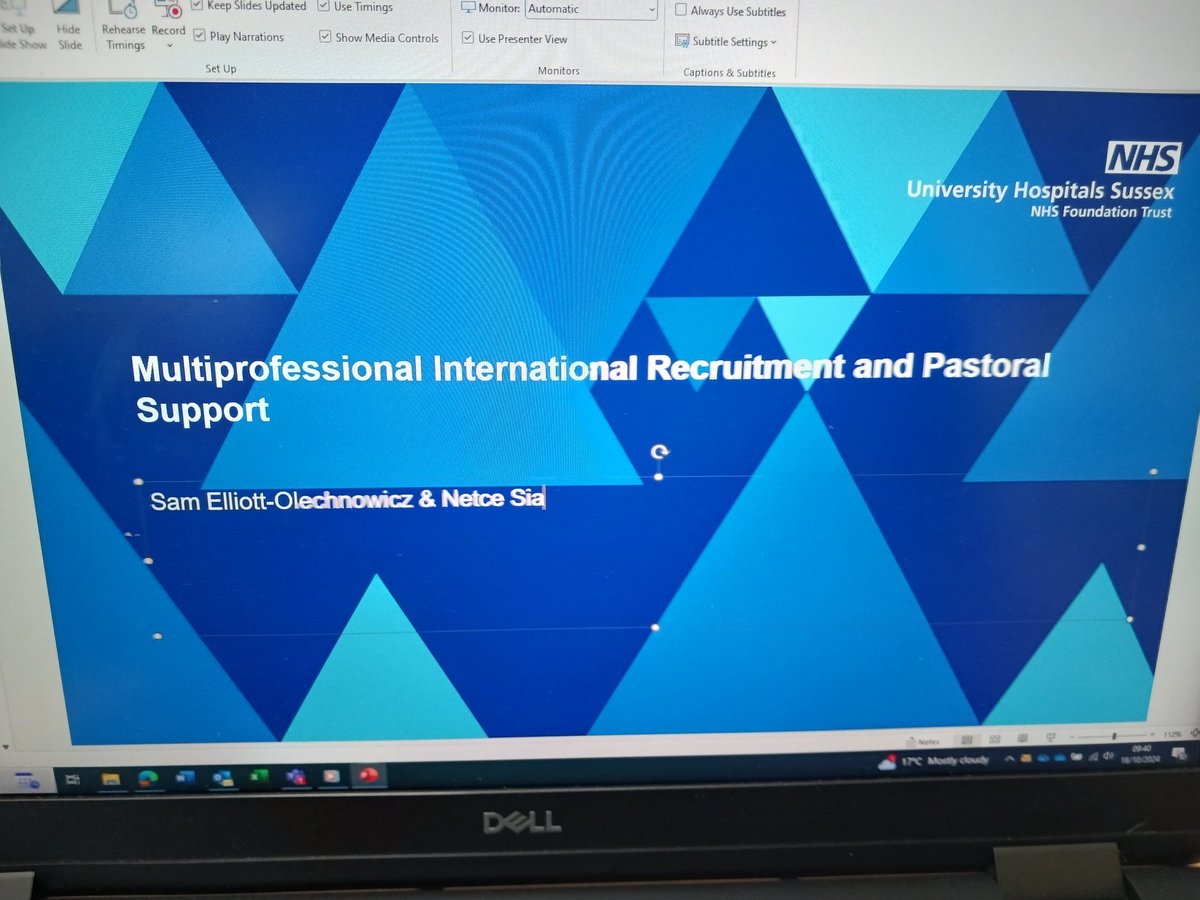
Task: Open the orange app icon beside PowerPoint
Action: (x=331, y=776)
